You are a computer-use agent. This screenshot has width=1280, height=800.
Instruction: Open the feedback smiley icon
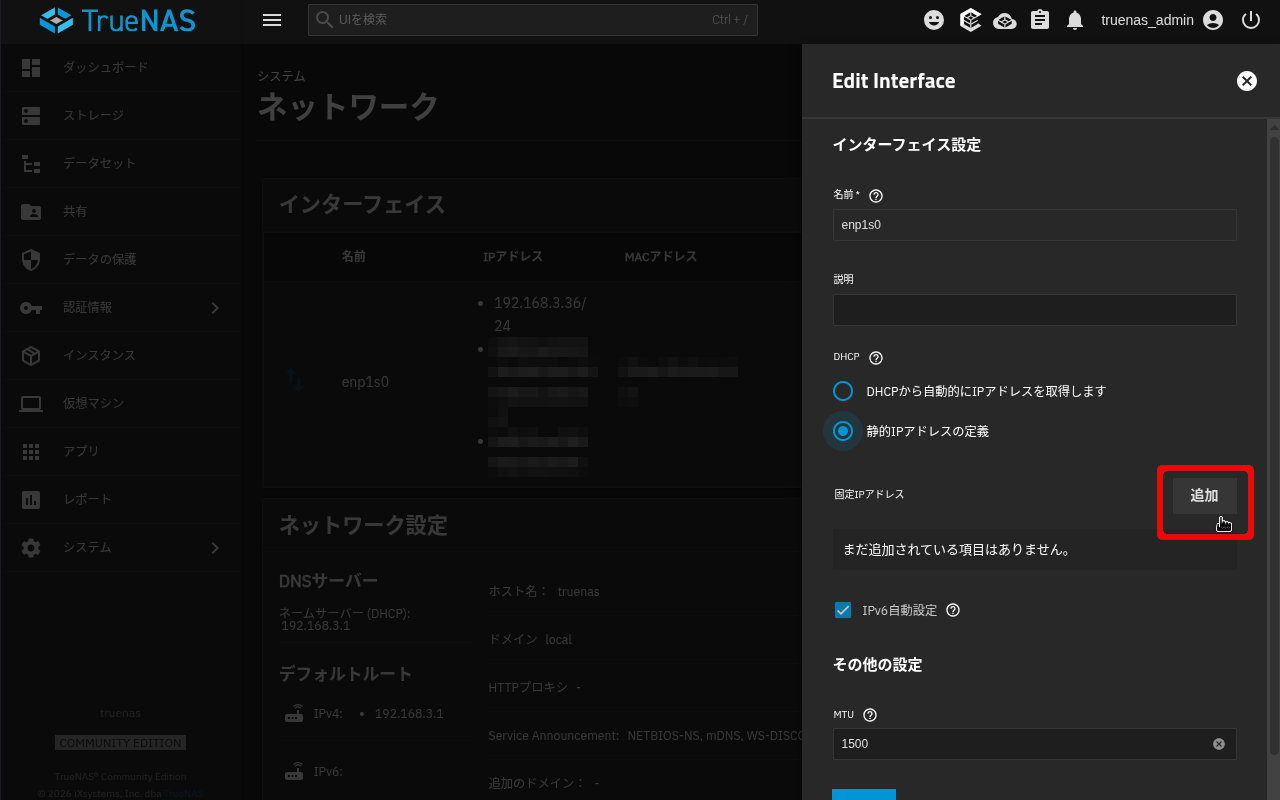click(934, 20)
